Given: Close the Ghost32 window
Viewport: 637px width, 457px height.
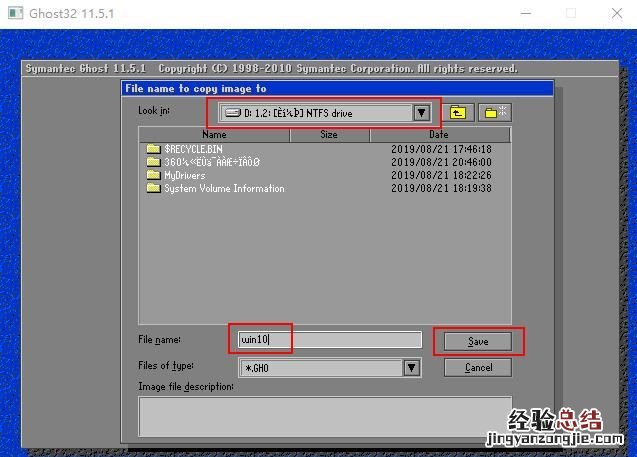Looking at the screenshot, I should tap(615, 14).
